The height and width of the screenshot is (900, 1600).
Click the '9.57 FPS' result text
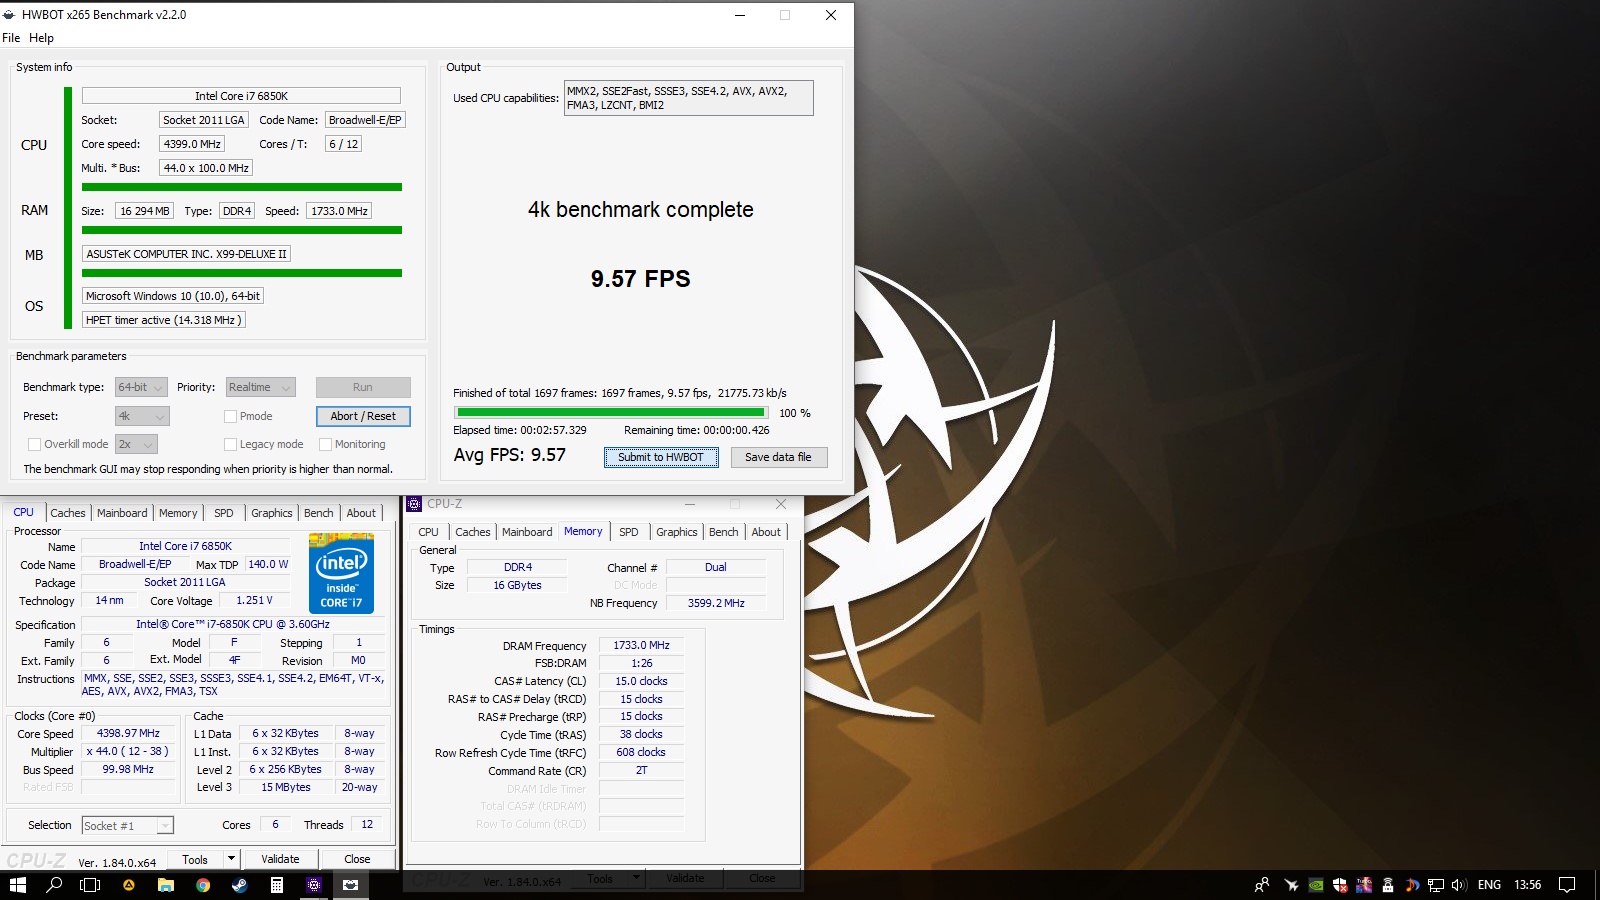click(640, 279)
